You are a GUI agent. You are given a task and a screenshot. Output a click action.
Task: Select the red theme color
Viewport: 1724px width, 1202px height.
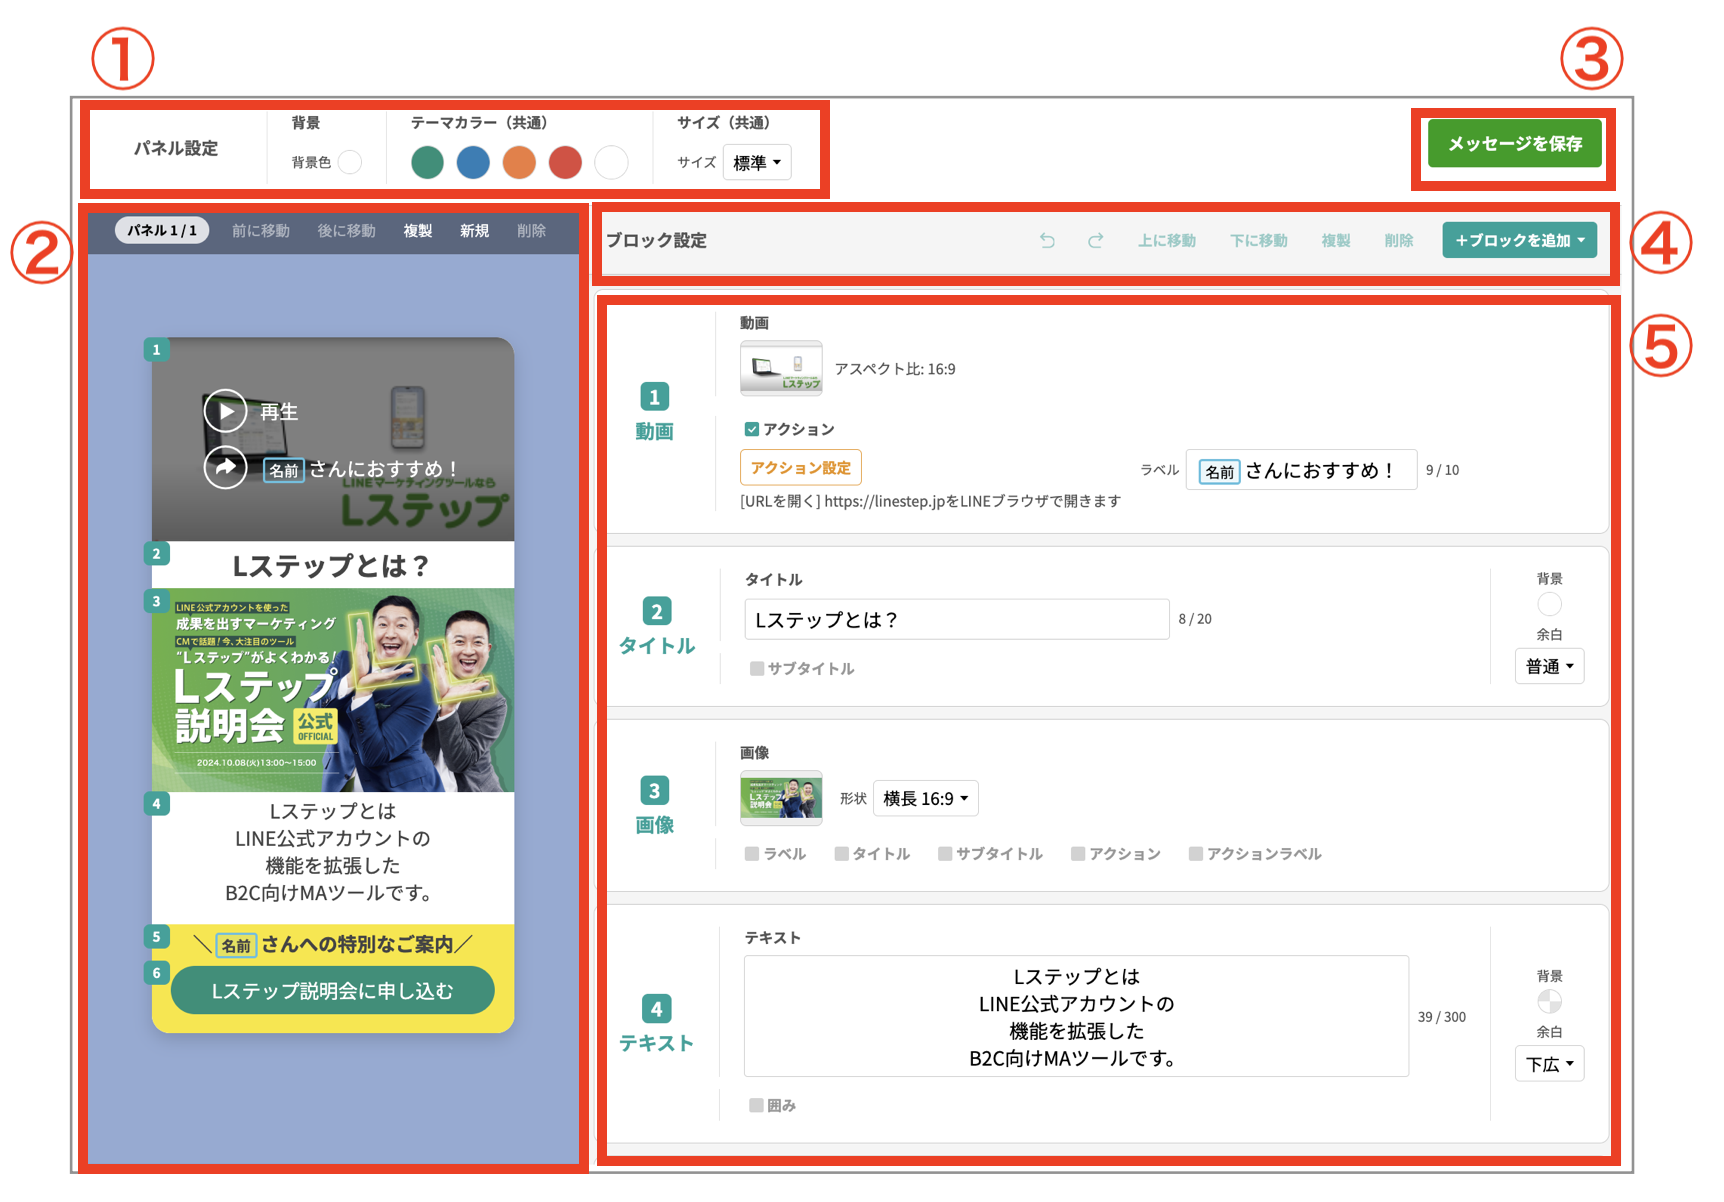coord(565,162)
